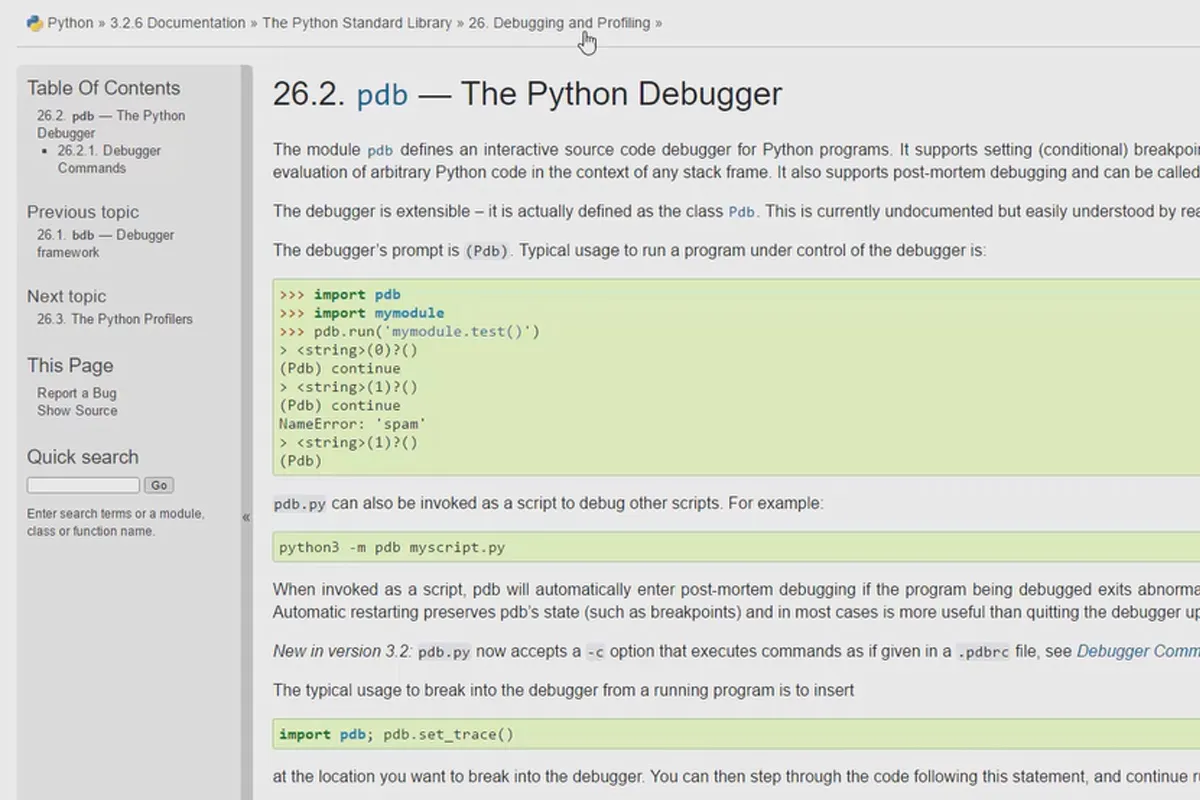Click the 'Next topic' heading text

(66, 296)
